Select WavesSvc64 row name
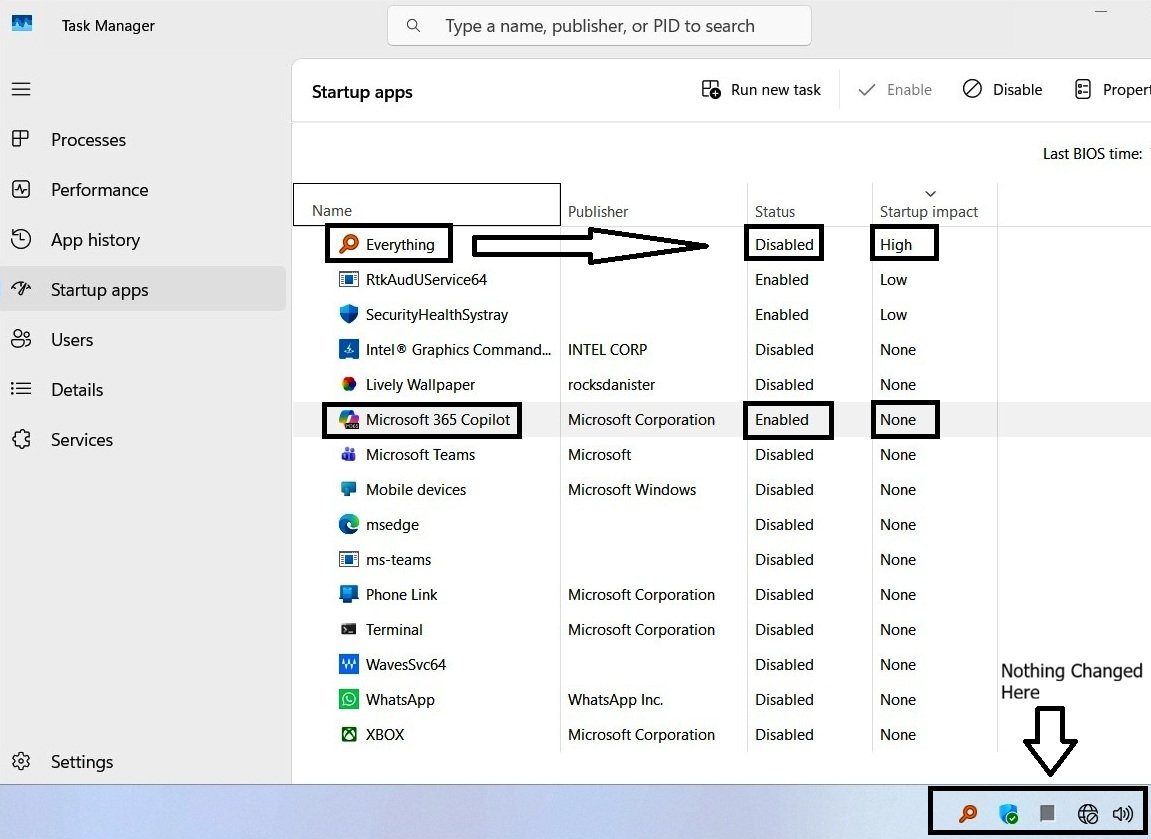This screenshot has width=1151, height=839. click(x=406, y=664)
